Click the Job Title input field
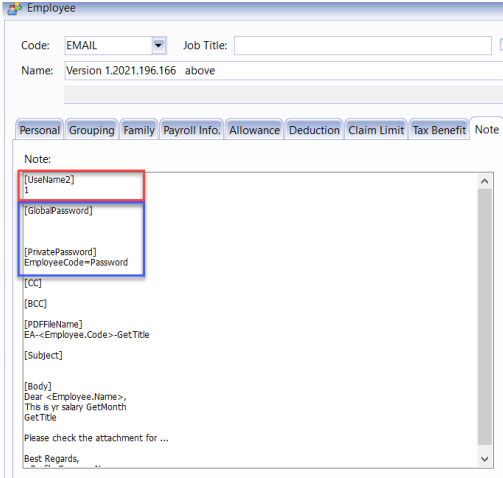Viewport: 503px width, 478px height. click(363, 46)
